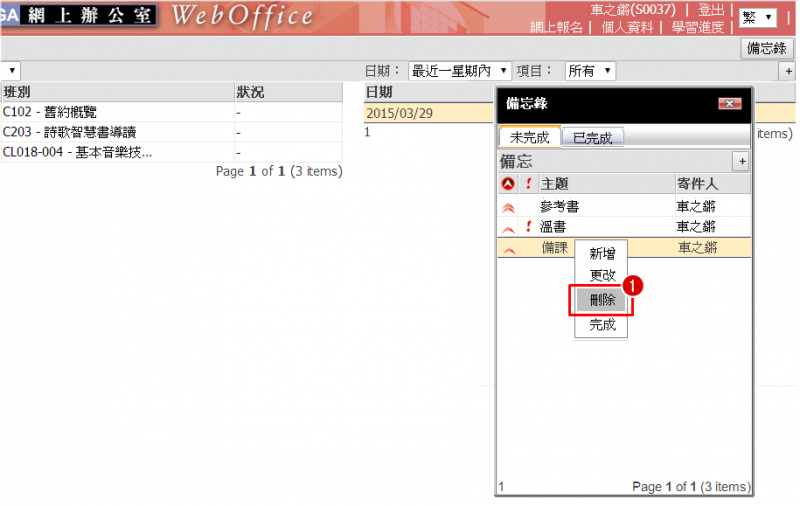The width and height of the screenshot is (800, 506).
Task: Click the exclamation mark on 溫書 row
Action: point(529,226)
